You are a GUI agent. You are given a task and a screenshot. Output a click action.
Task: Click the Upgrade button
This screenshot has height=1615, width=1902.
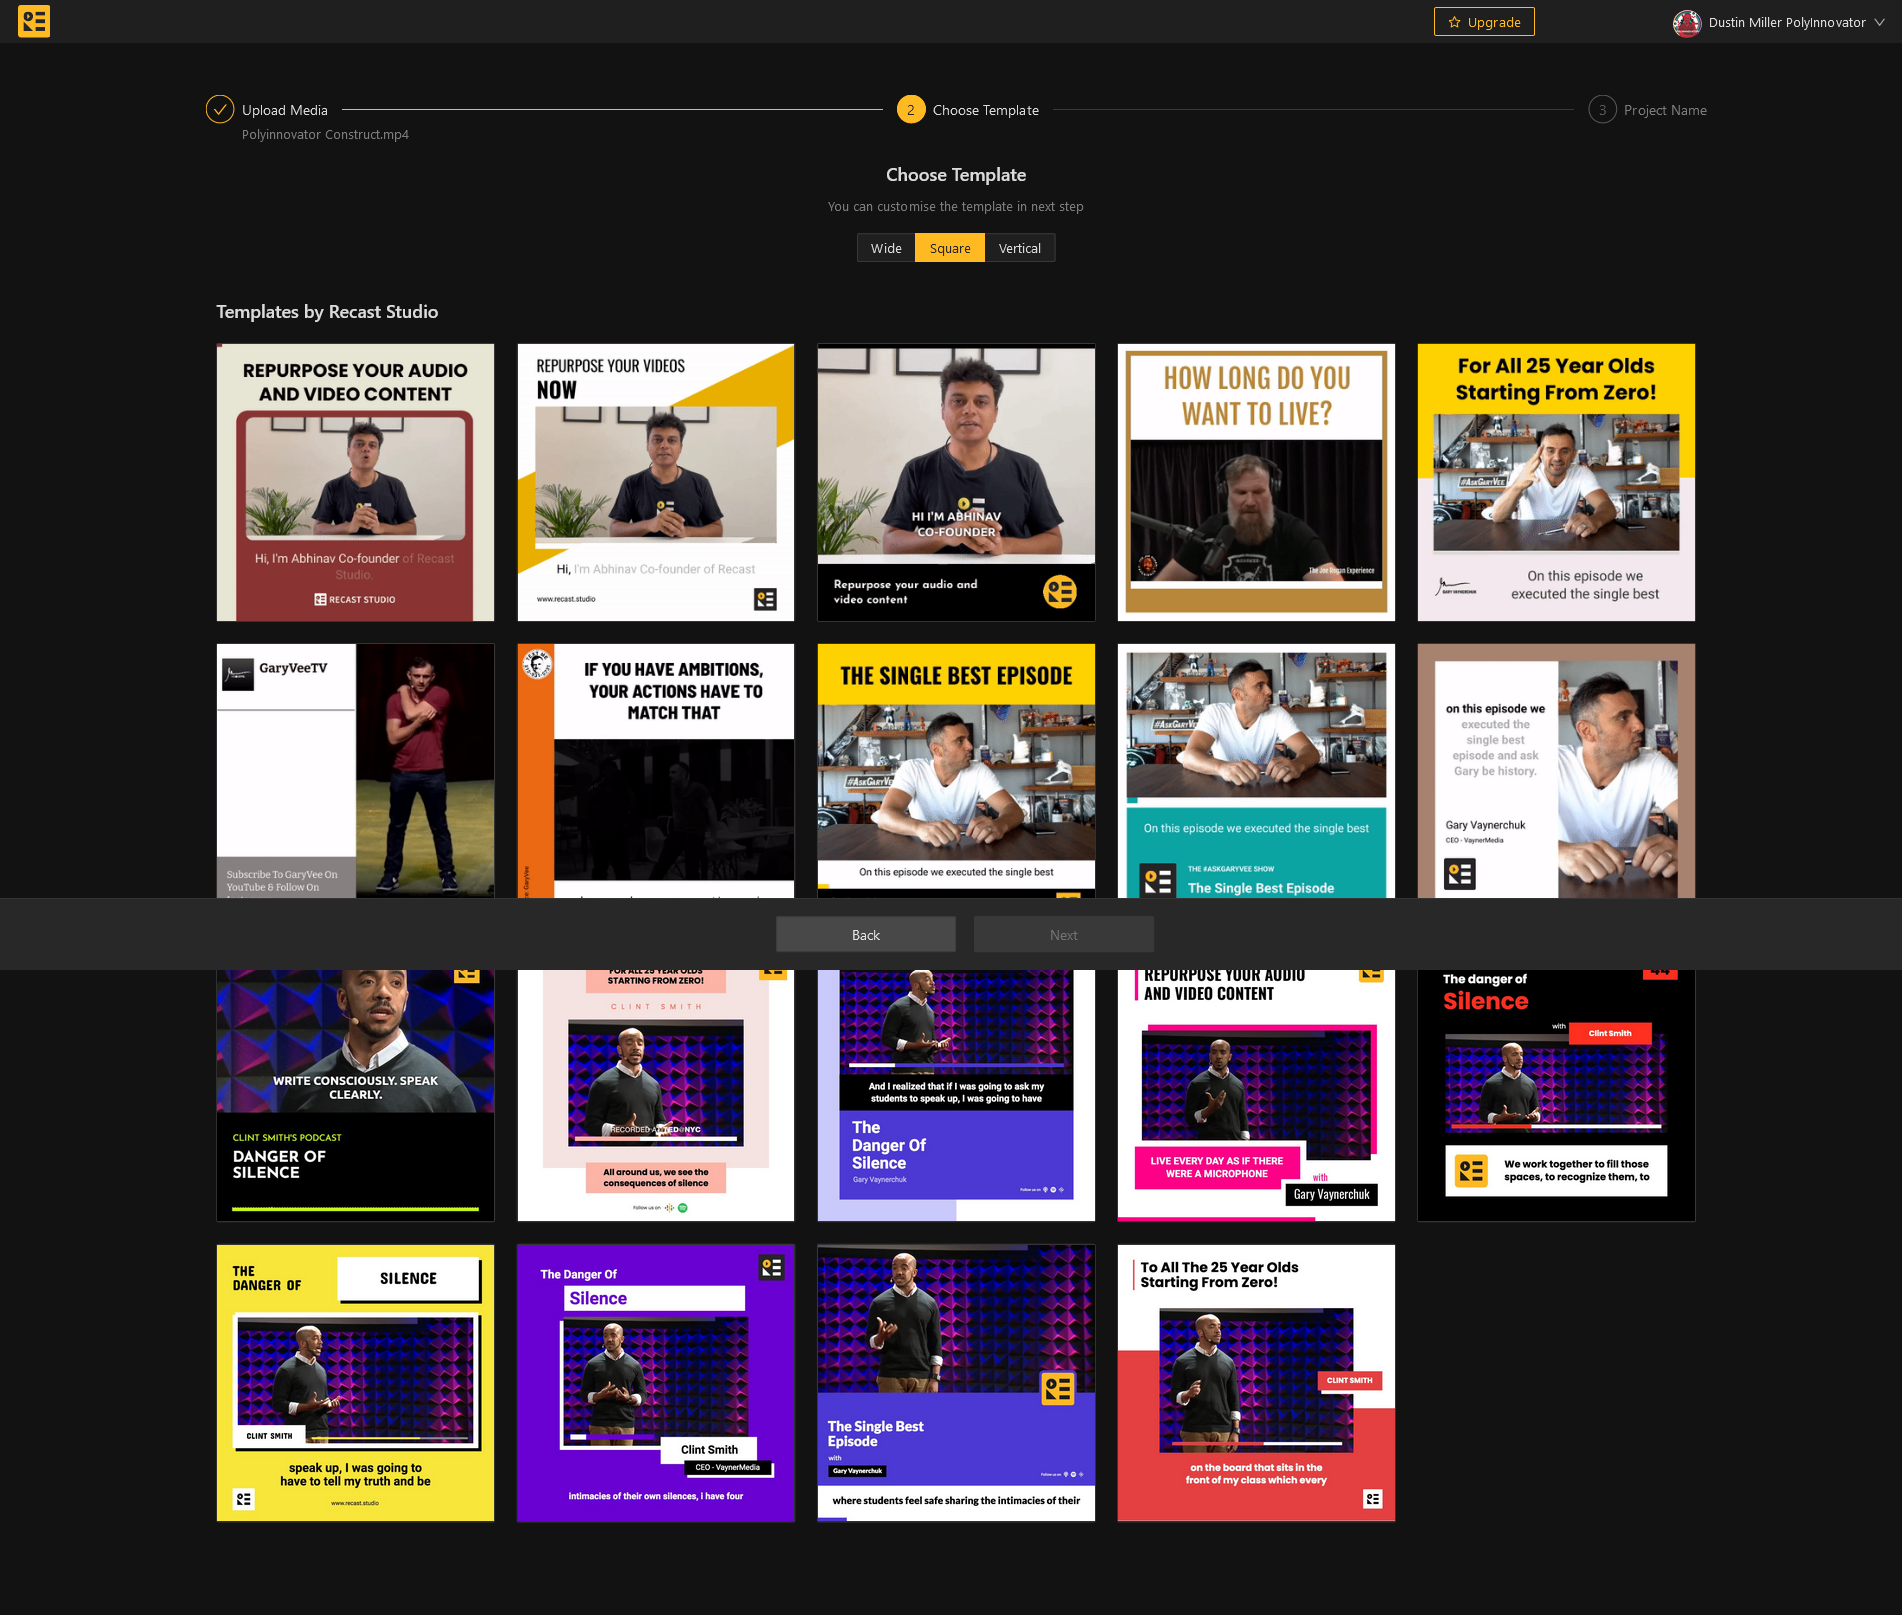[x=1484, y=22]
